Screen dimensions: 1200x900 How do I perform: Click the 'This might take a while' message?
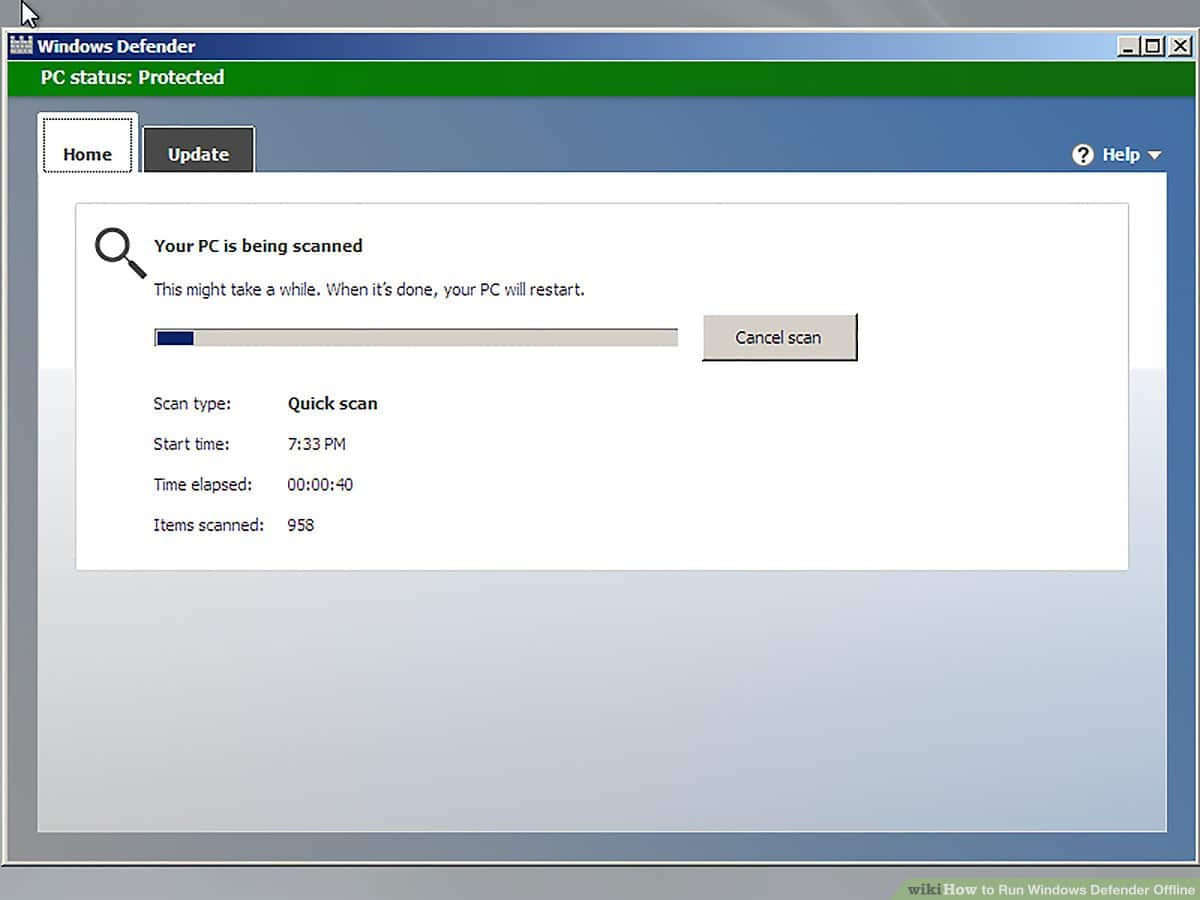(369, 290)
